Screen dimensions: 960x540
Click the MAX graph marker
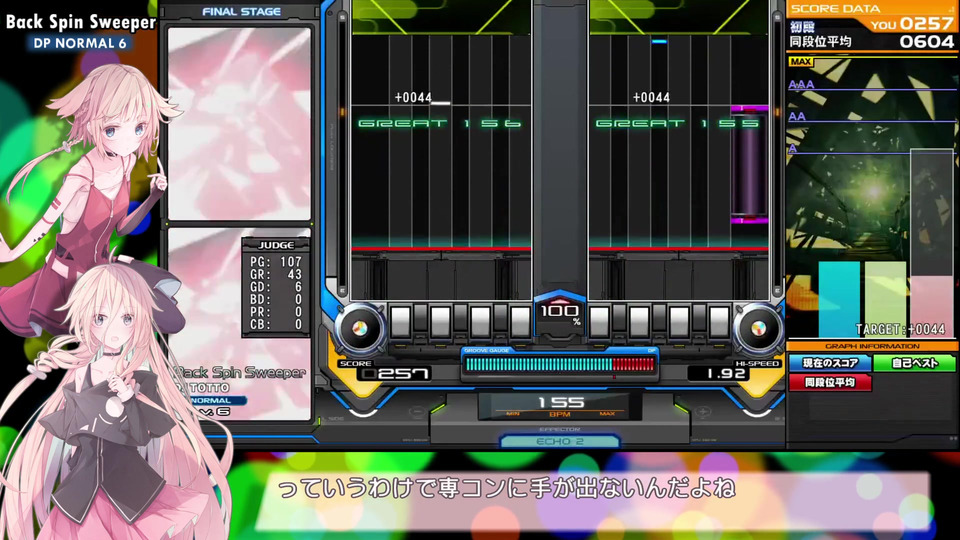(x=801, y=61)
